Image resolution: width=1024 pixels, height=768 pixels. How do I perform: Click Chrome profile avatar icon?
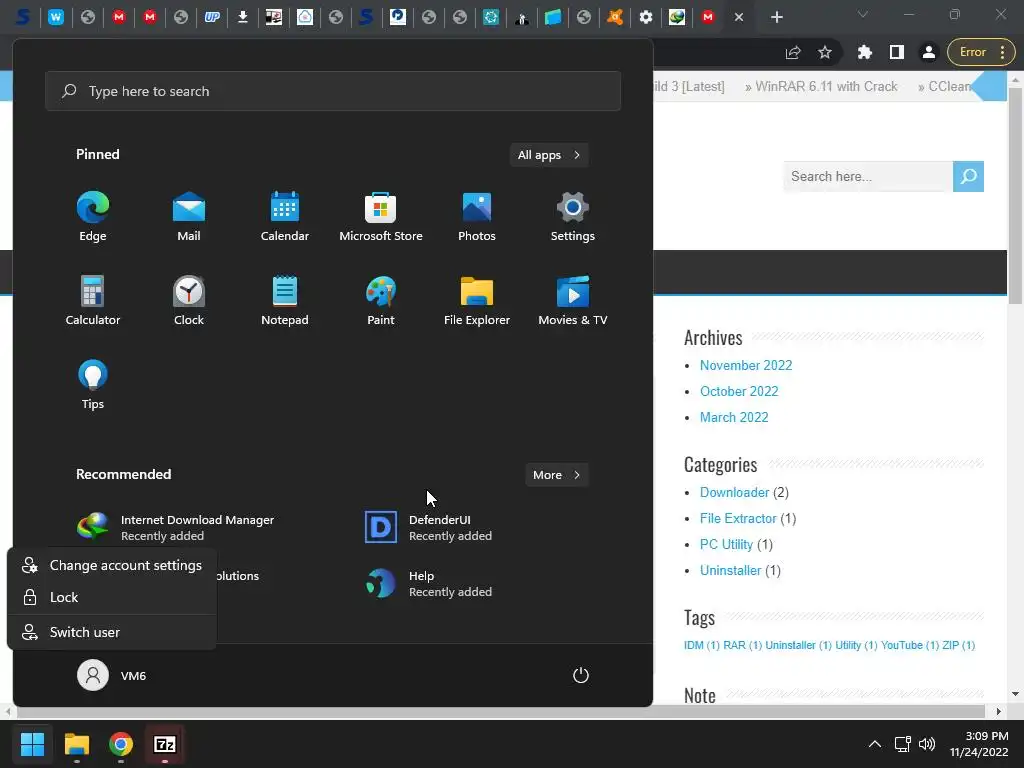(929, 52)
